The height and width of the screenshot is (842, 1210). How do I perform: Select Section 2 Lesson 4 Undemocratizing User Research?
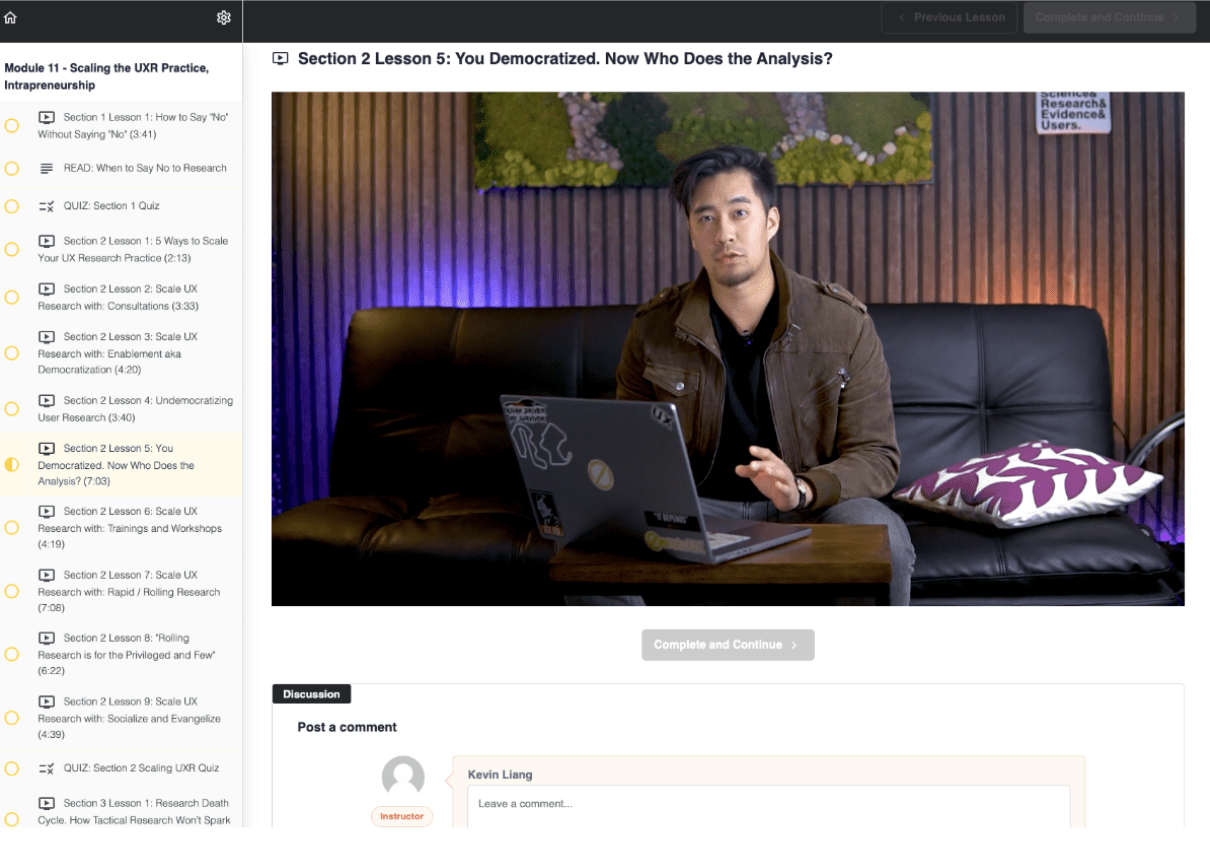click(135, 409)
